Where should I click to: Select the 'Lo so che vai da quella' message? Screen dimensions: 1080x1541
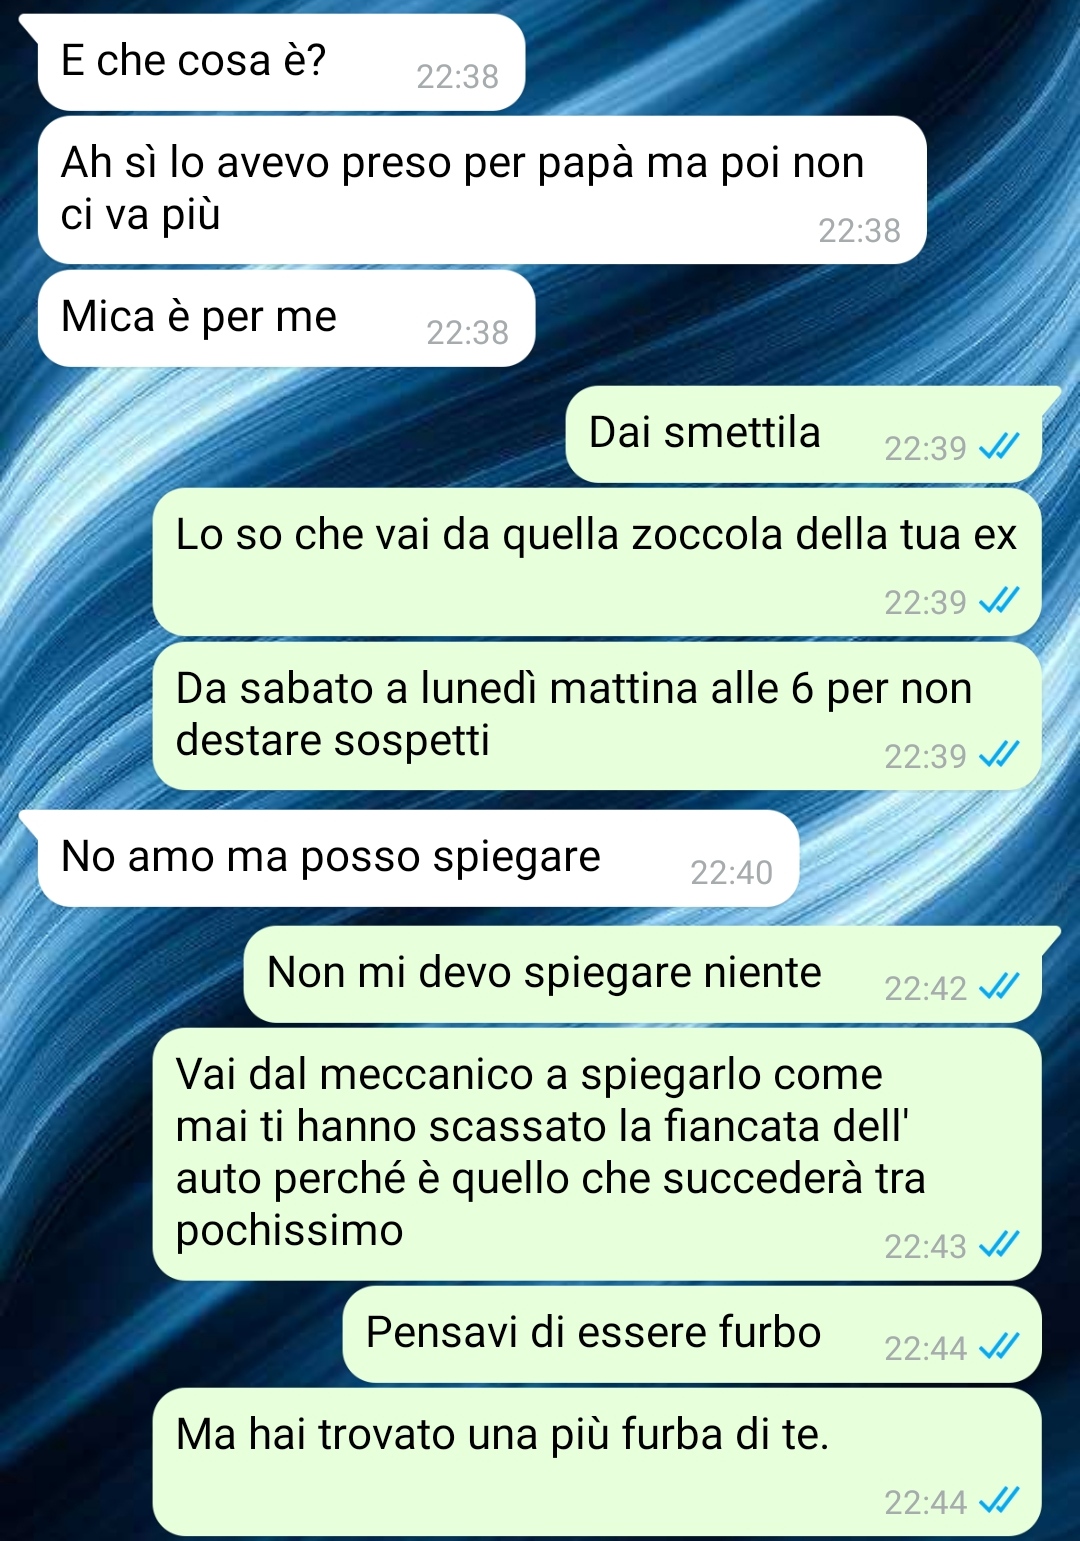click(597, 562)
